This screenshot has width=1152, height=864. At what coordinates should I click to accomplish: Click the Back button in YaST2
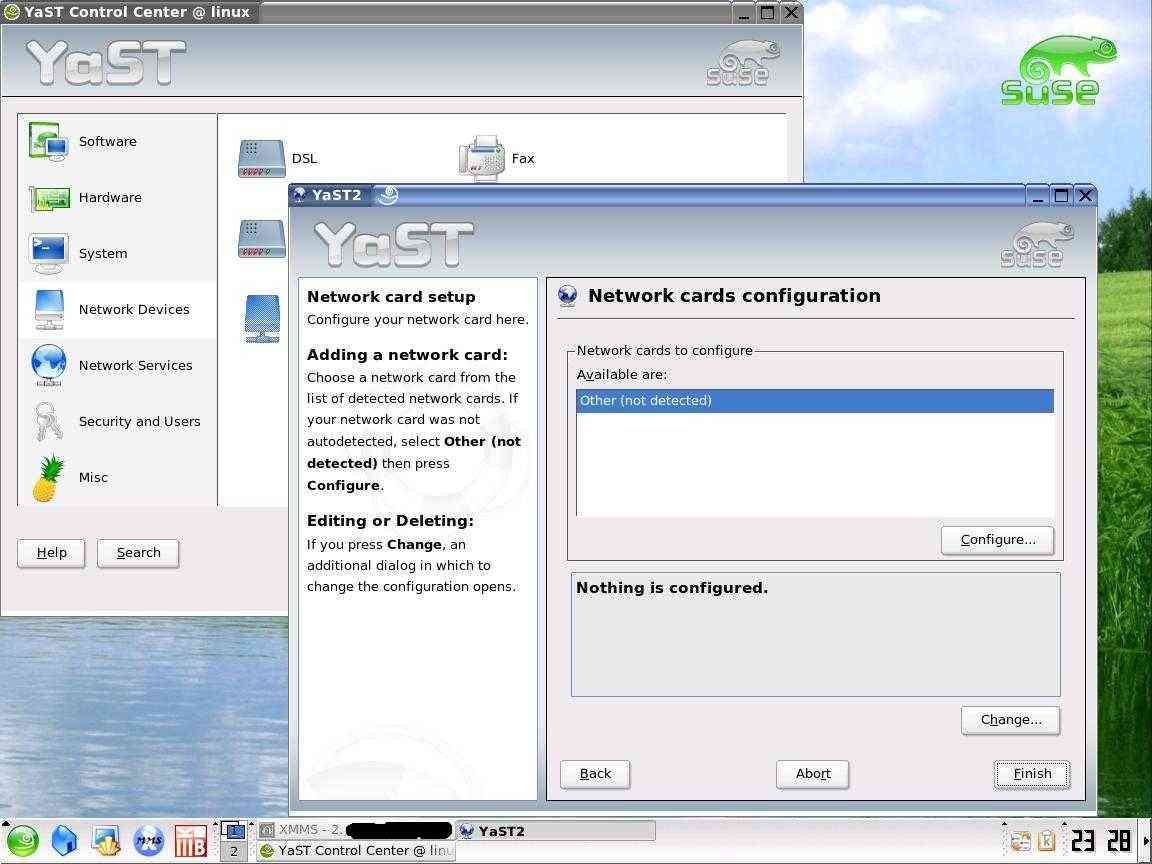point(595,774)
